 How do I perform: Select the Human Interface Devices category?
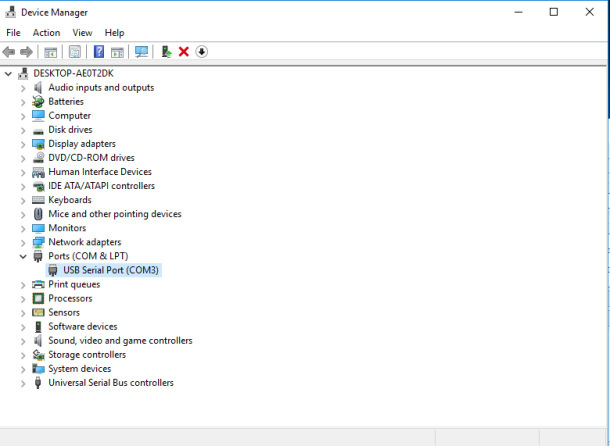coord(99,172)
